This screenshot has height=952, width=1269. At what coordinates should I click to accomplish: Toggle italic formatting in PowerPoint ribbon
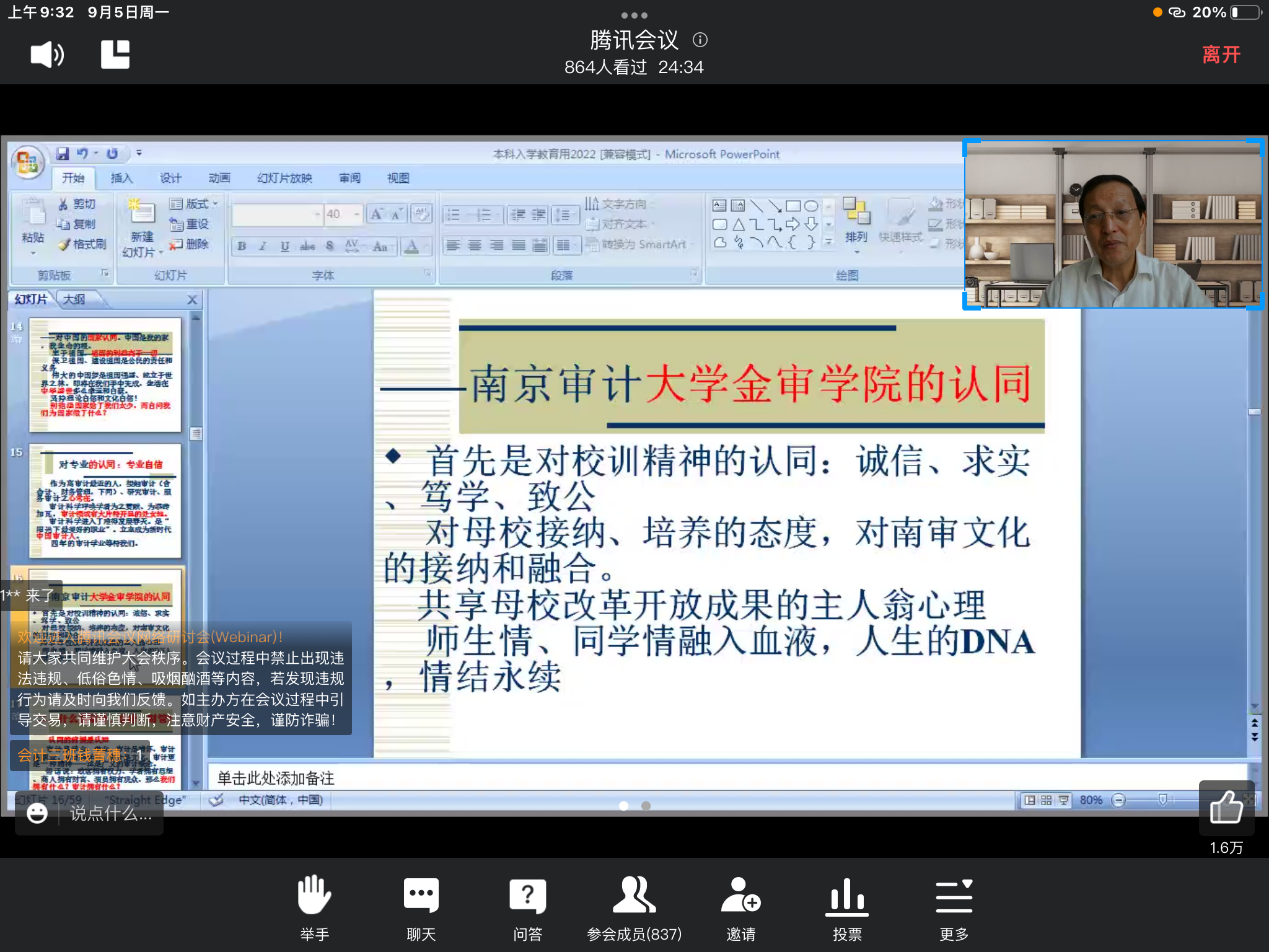263,246
